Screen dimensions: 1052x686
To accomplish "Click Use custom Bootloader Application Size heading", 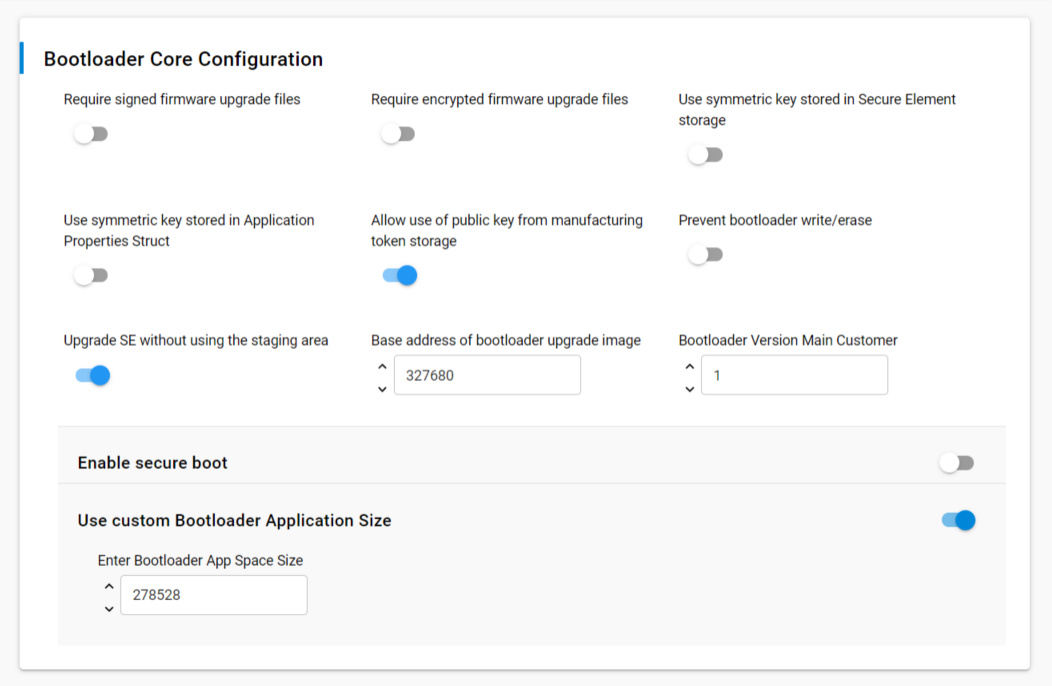I will [x=235, y=520].
